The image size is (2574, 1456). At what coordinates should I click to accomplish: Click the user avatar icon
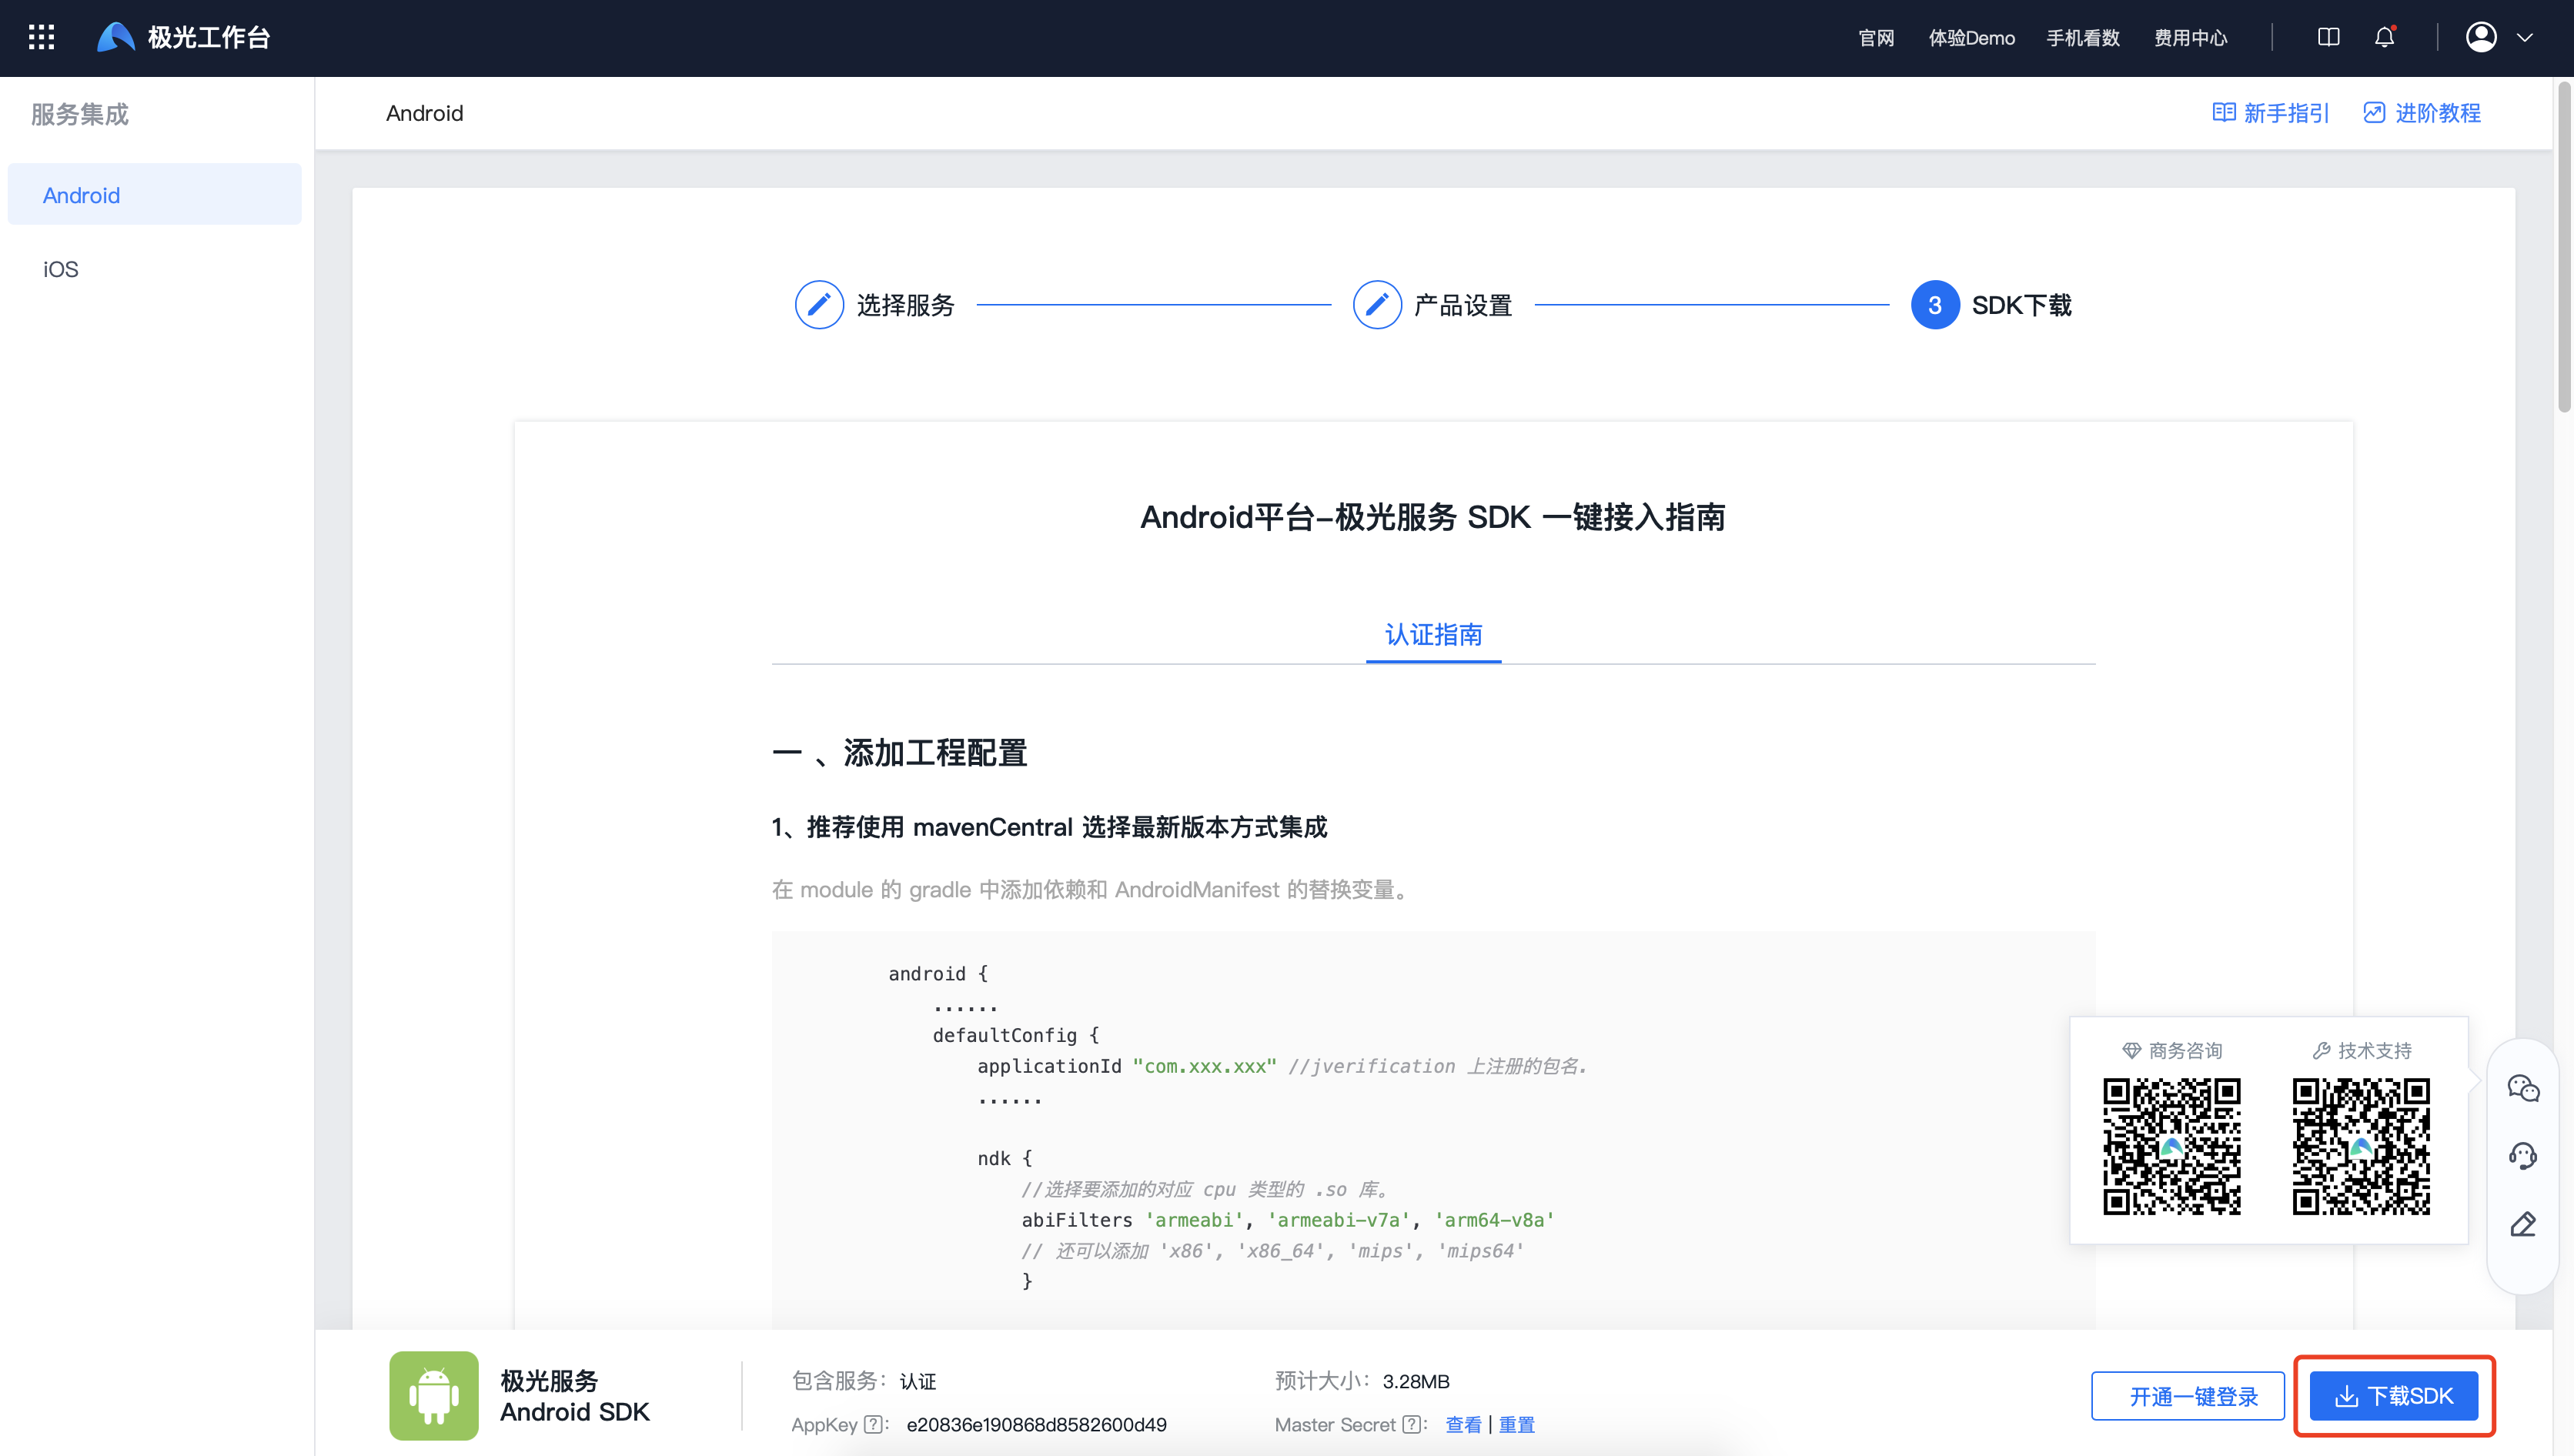point(2481,38)
